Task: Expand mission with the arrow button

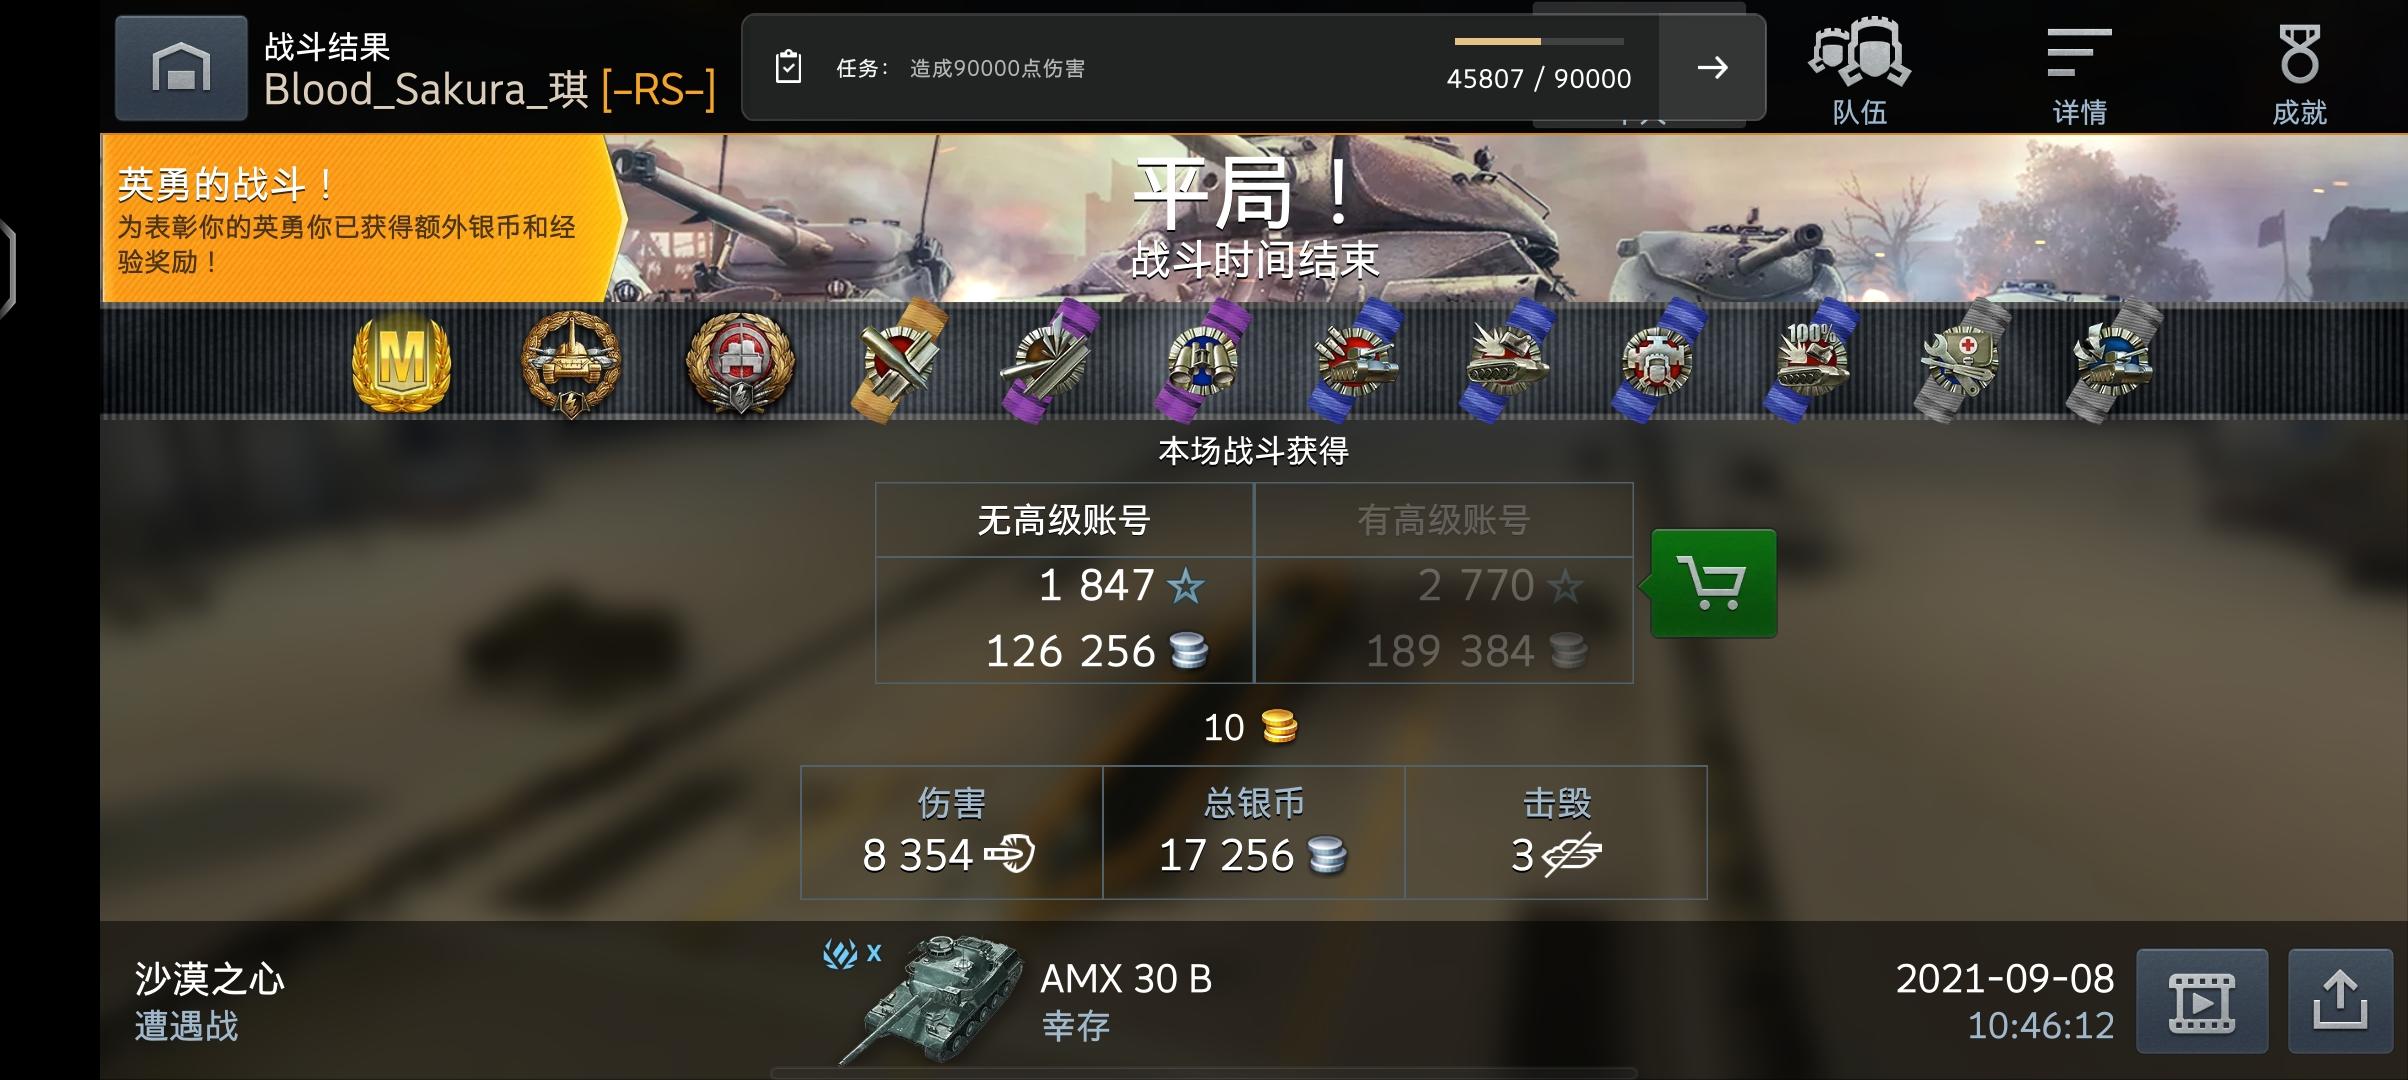Action: click(x=1712, y=68)
